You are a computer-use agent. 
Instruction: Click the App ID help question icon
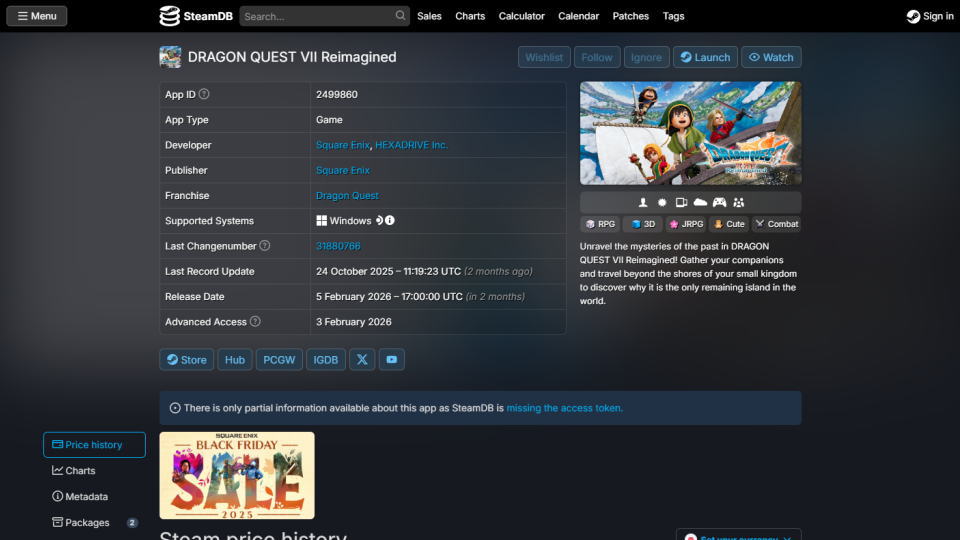(x=204, y=94)
